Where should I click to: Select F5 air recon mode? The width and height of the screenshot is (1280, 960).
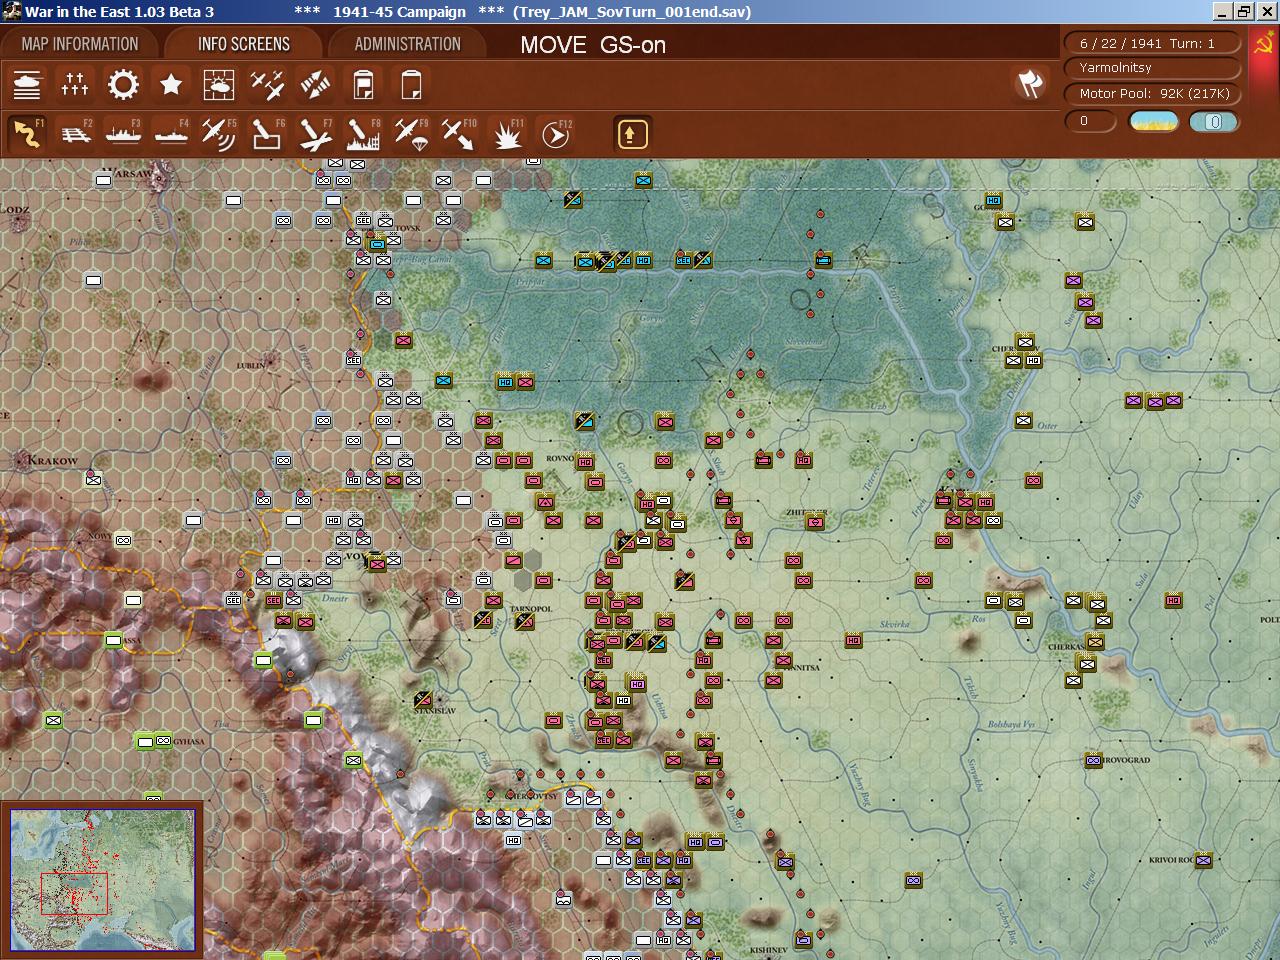pyautogui.click(x=219, y=133)
